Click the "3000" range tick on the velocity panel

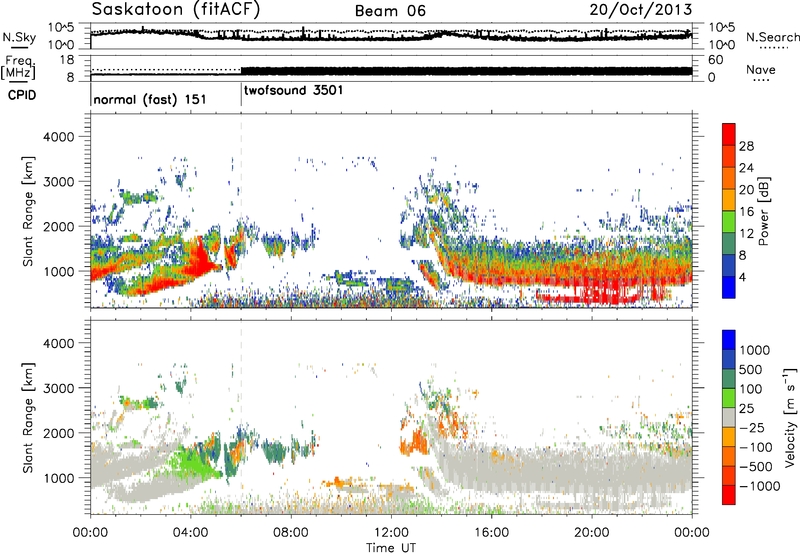59,388
